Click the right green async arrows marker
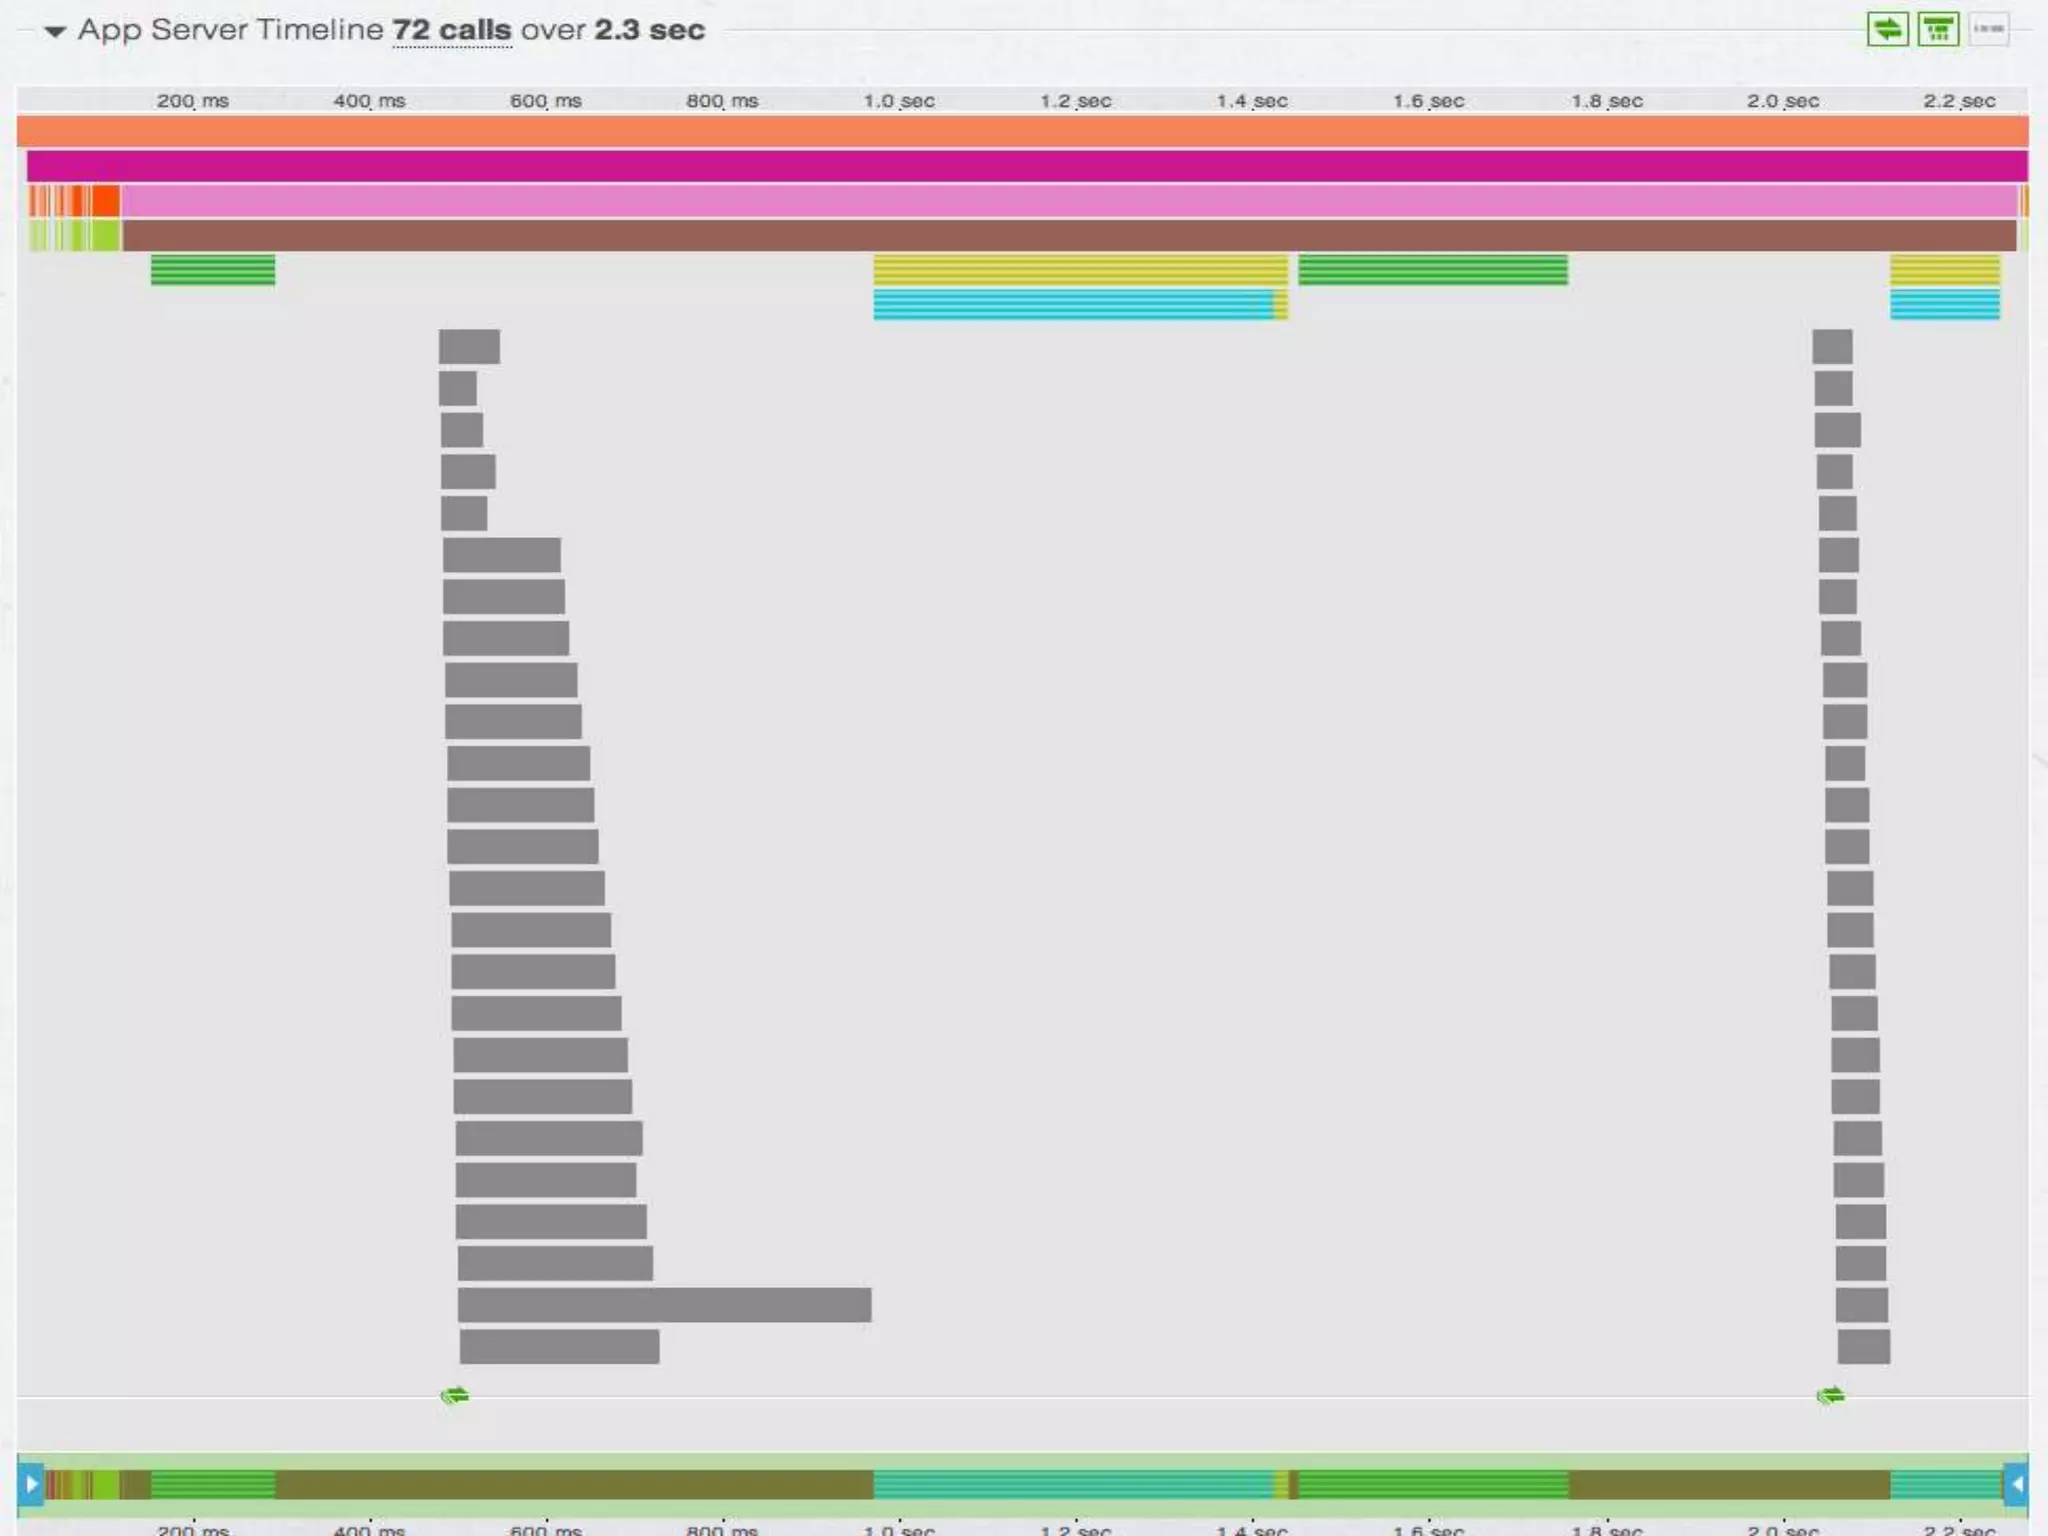The image size is (2048, 1536). 1830,1395
